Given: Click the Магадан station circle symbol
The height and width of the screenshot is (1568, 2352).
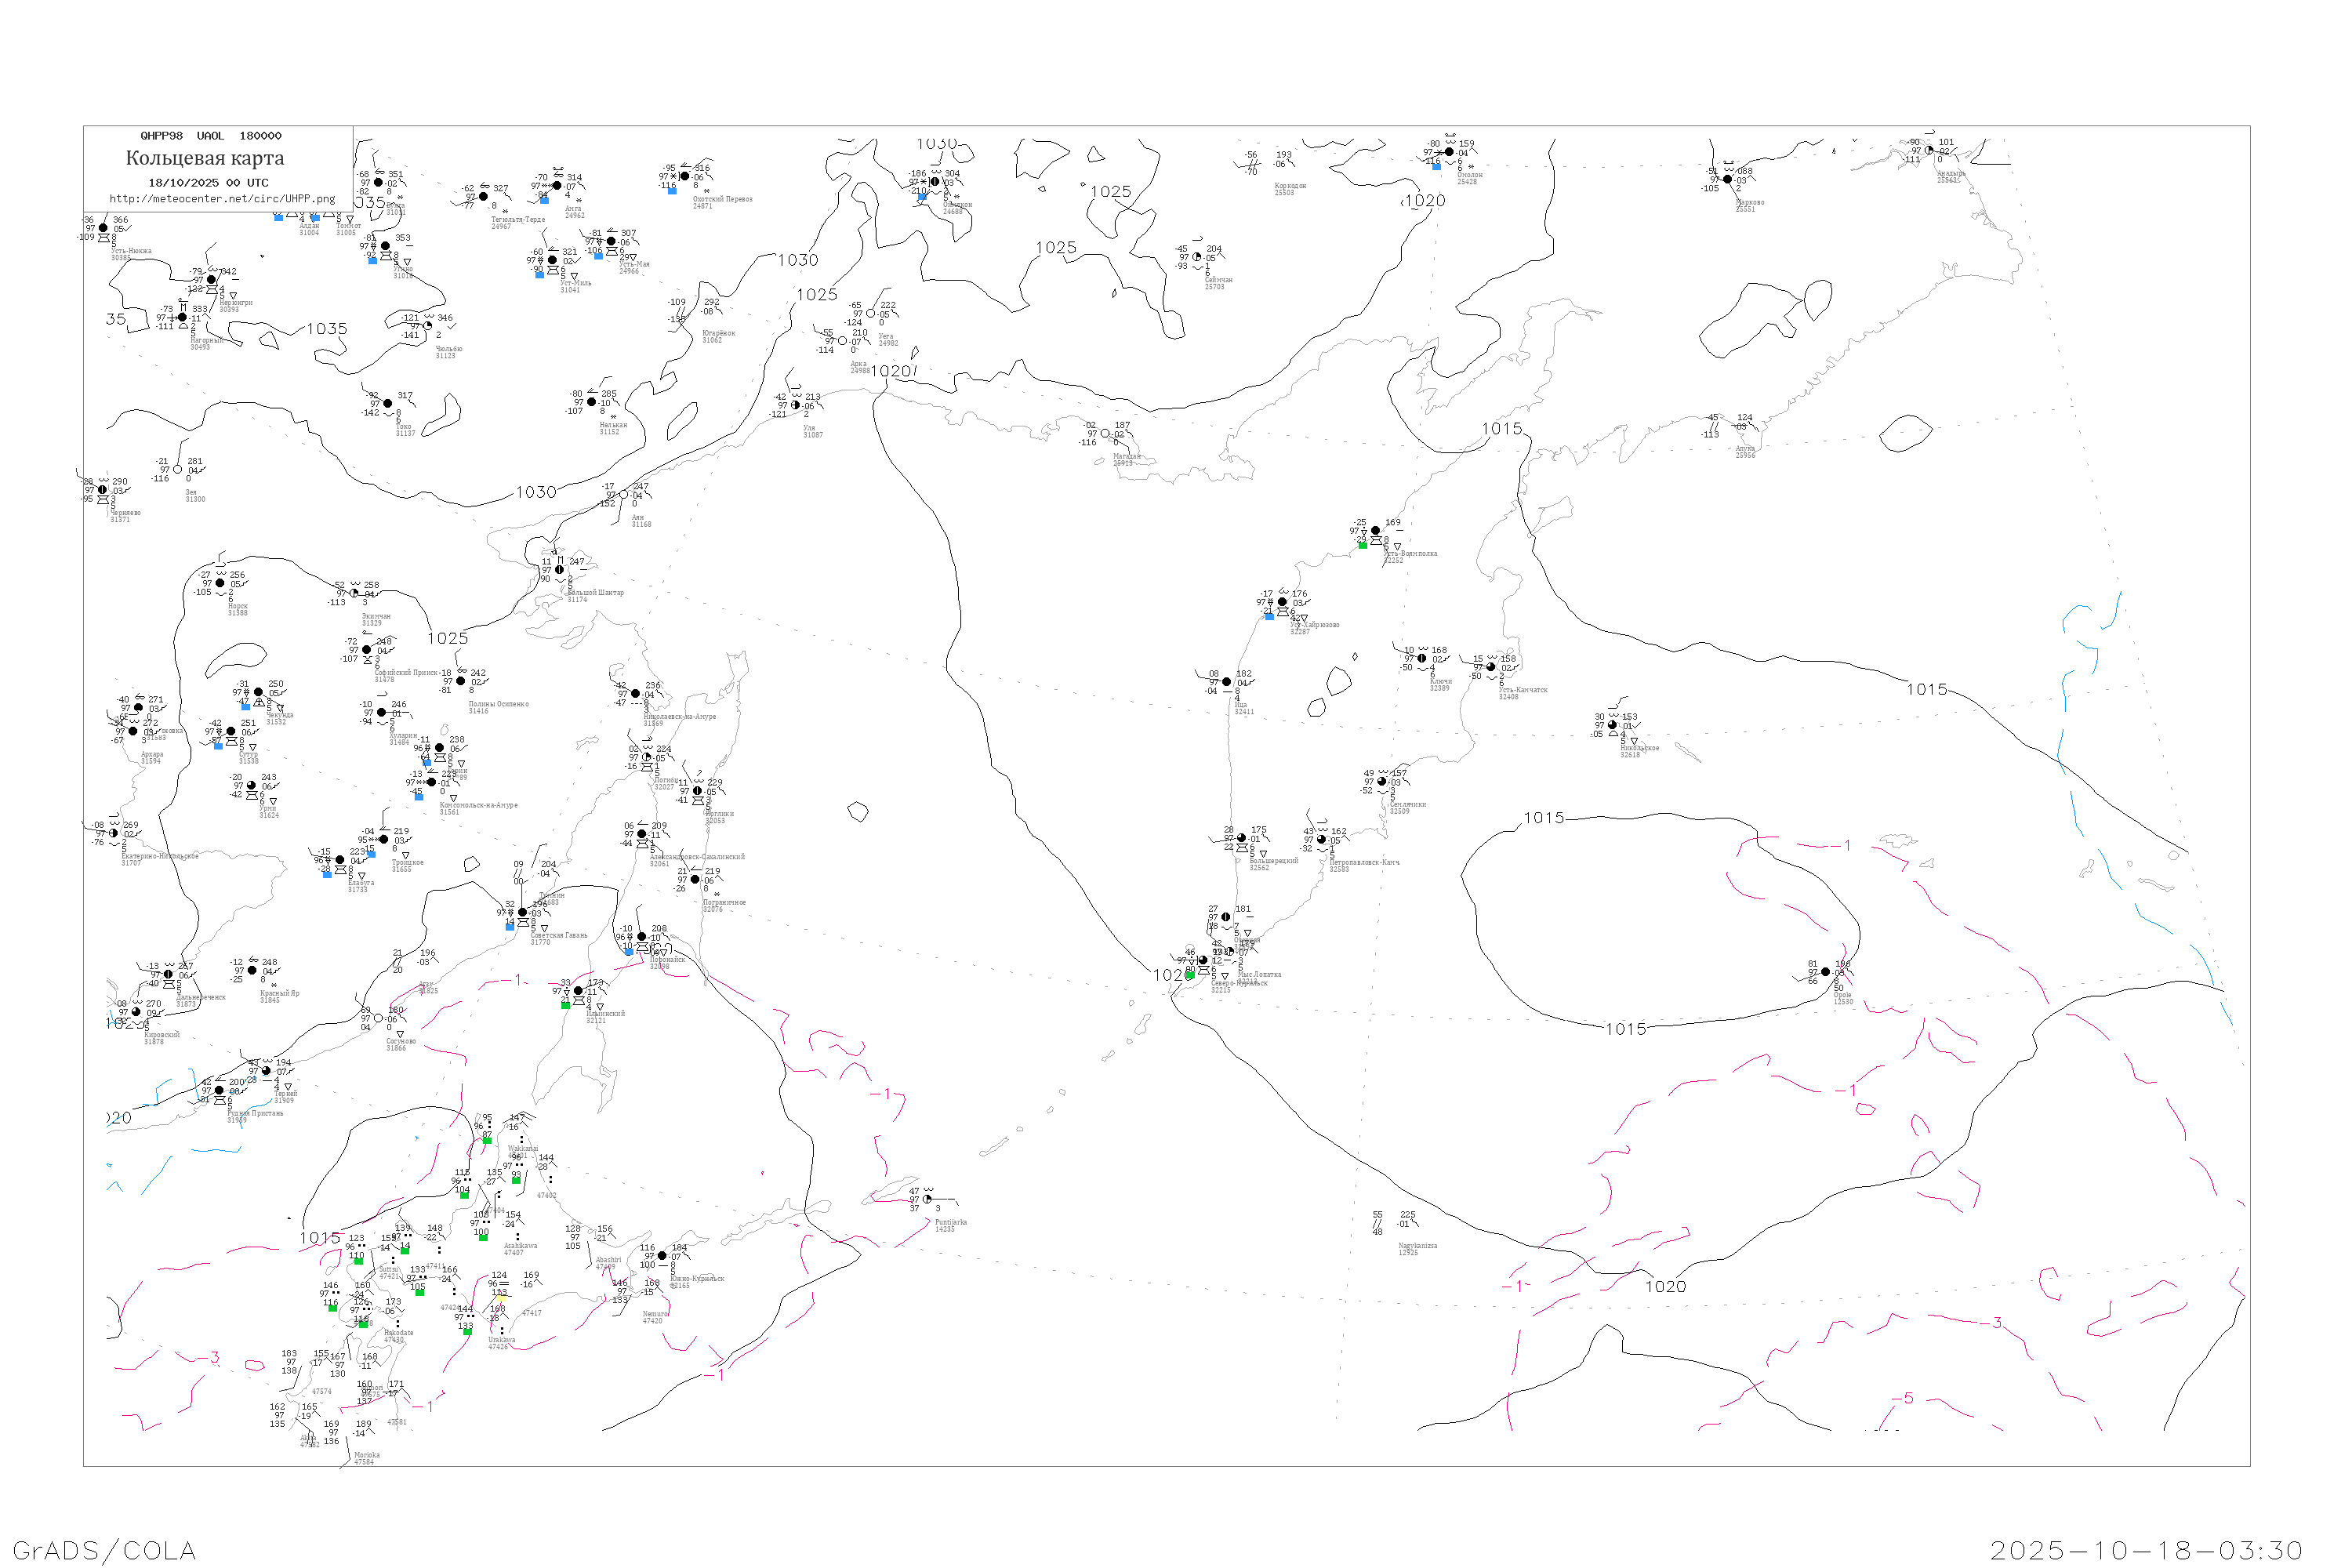Looking at the screenshot, I should click(1105, 434).
